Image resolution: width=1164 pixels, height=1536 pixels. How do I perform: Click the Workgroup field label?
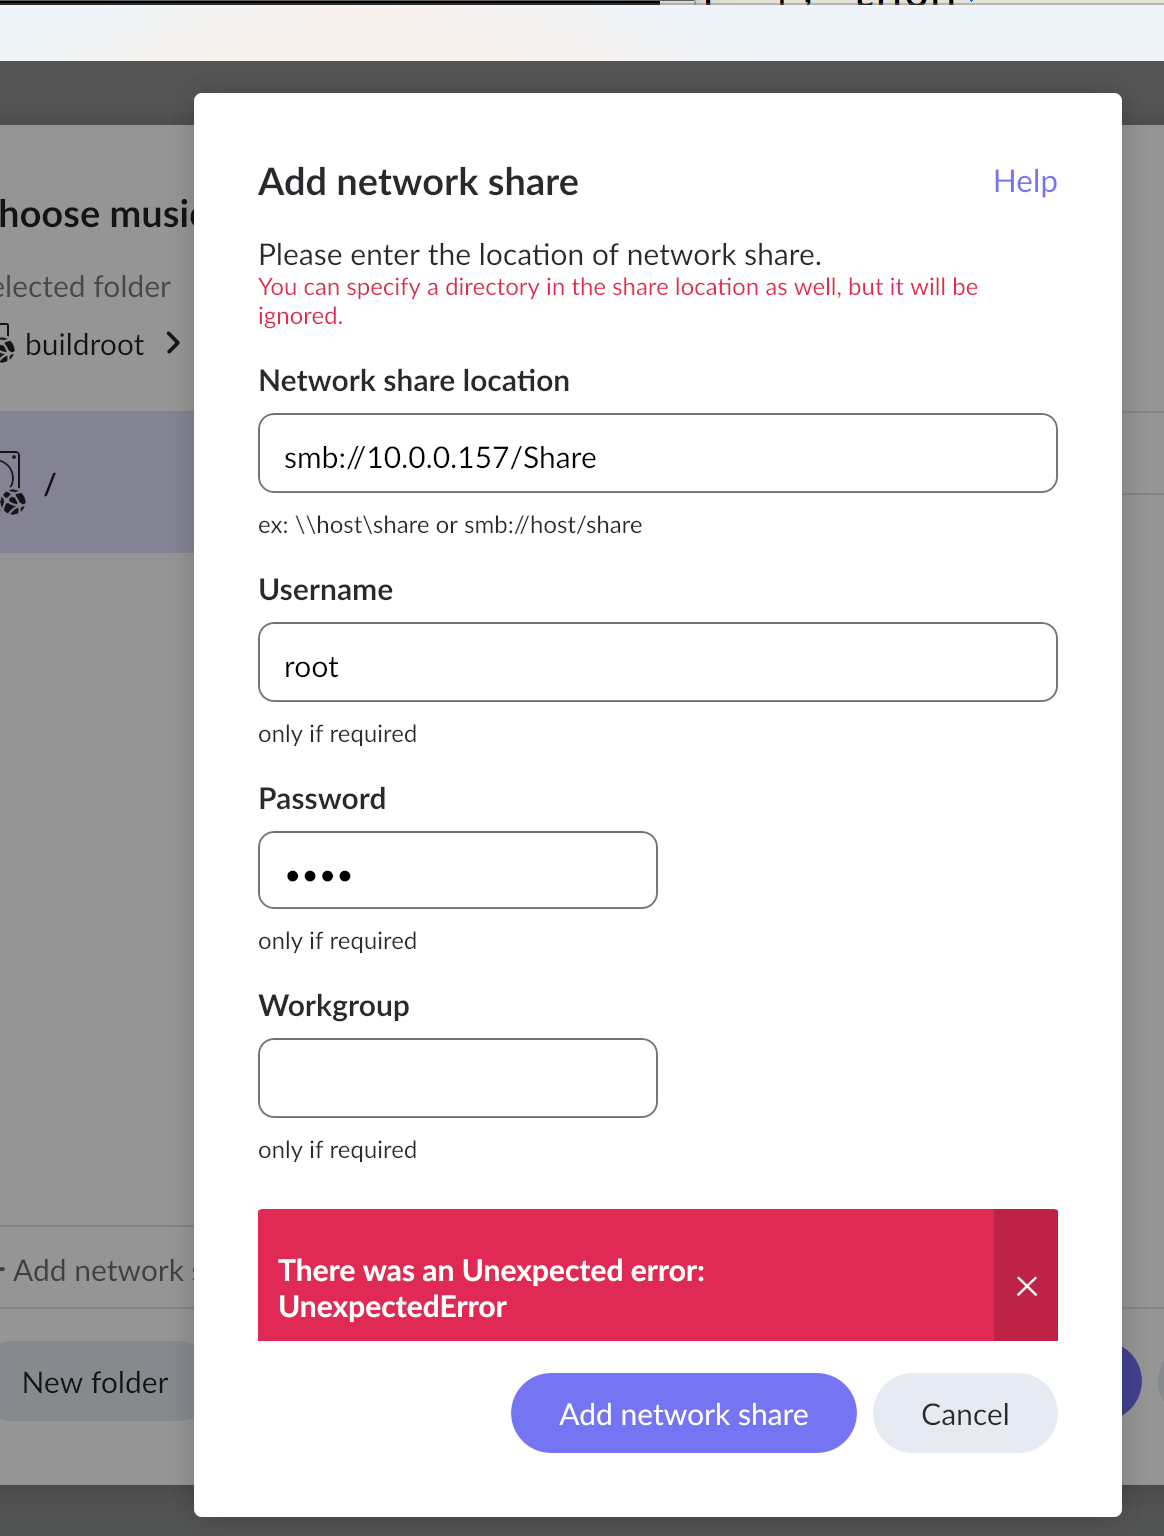334,1006
